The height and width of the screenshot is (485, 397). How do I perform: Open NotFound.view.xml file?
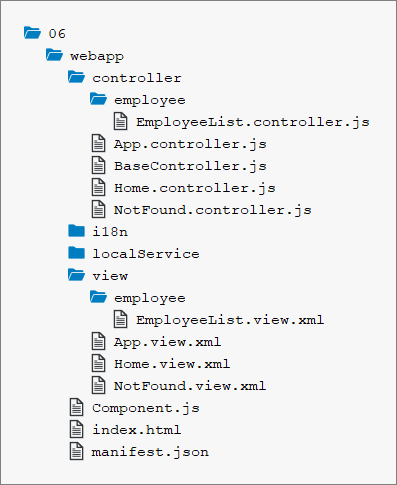coord(190,386)
